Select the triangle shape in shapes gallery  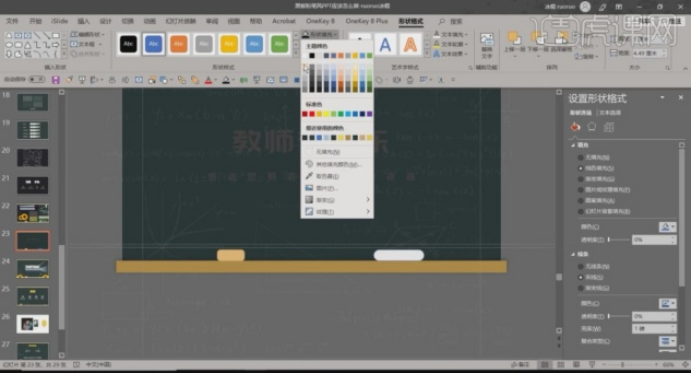click(x=27, y=45)
